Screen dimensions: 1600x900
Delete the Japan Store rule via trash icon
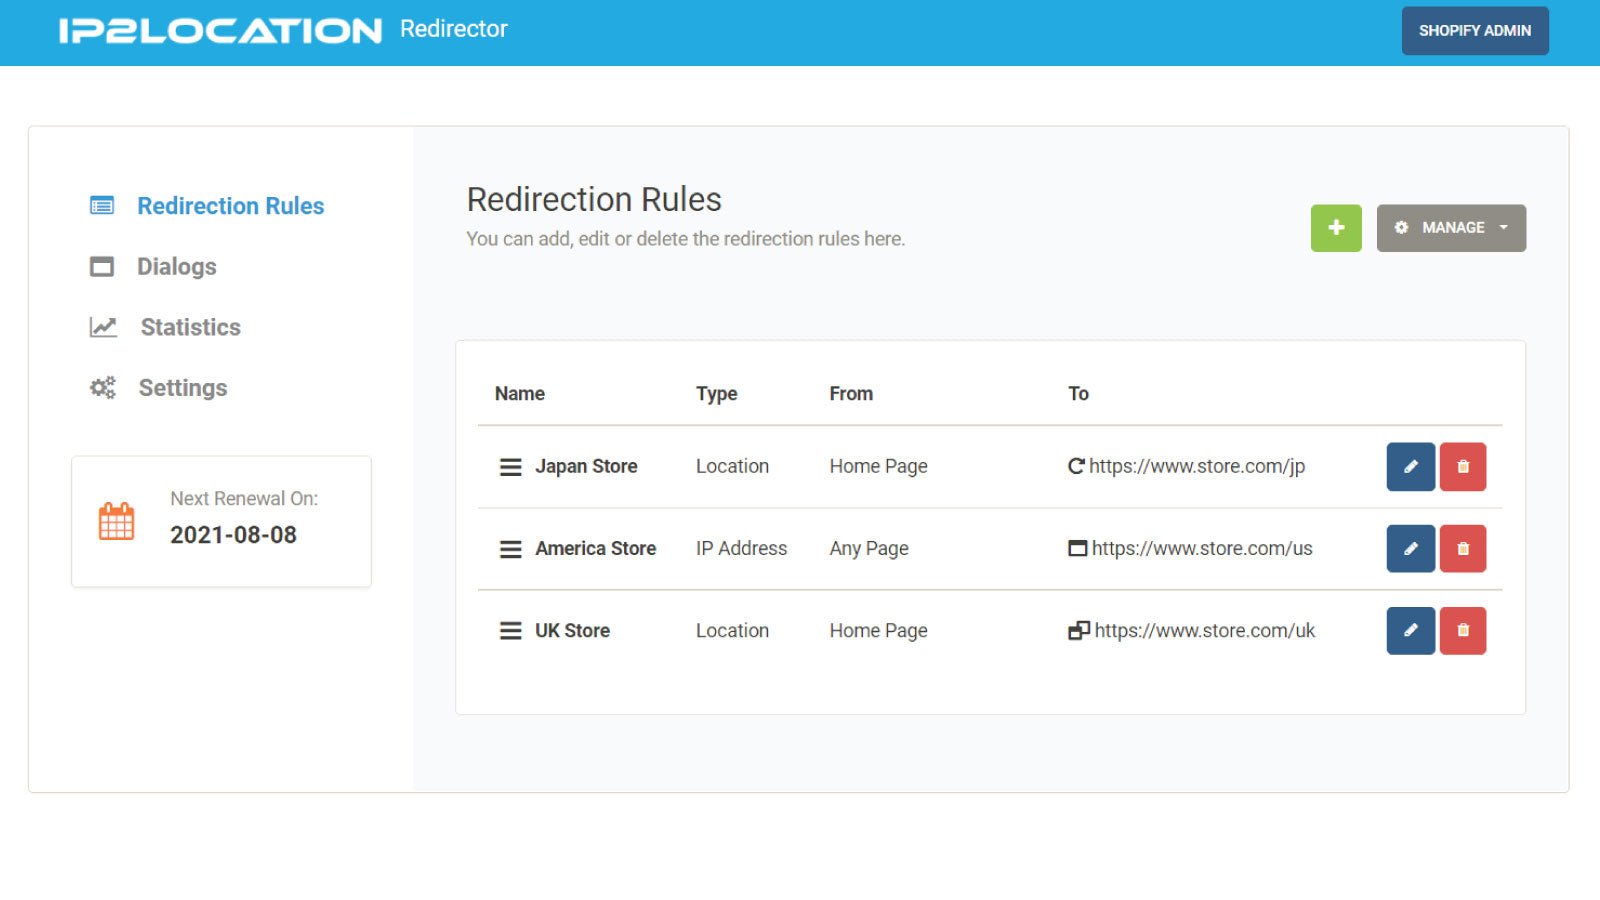pyautogui.click(x=1462, y=466)
